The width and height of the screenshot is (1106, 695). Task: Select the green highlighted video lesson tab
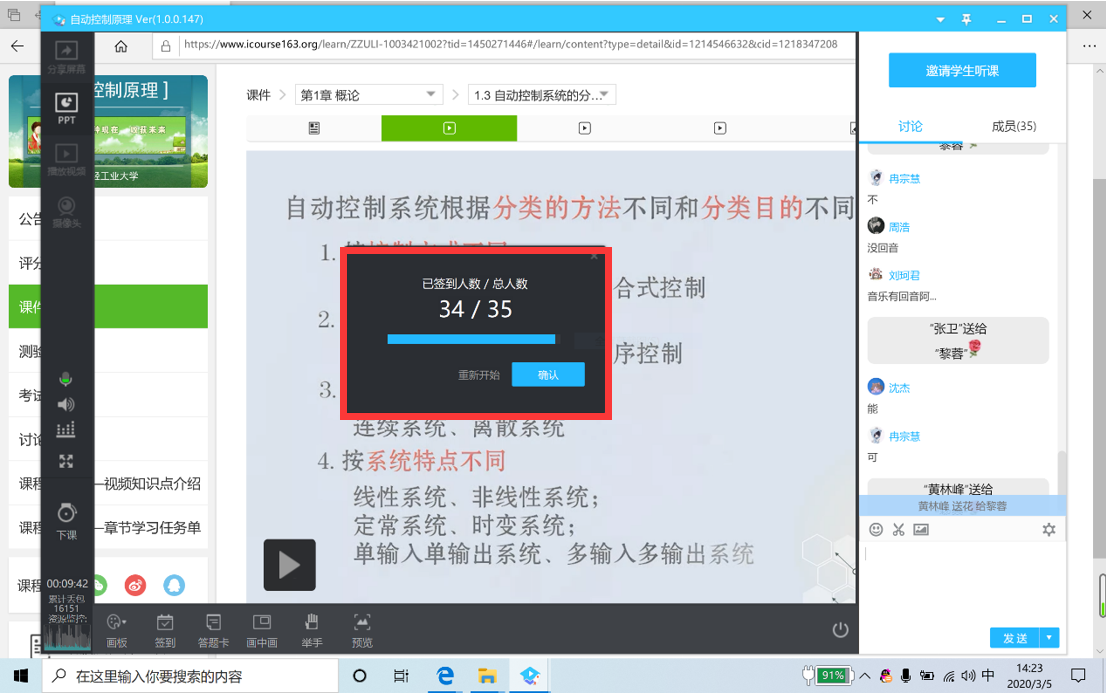point(449,128)
